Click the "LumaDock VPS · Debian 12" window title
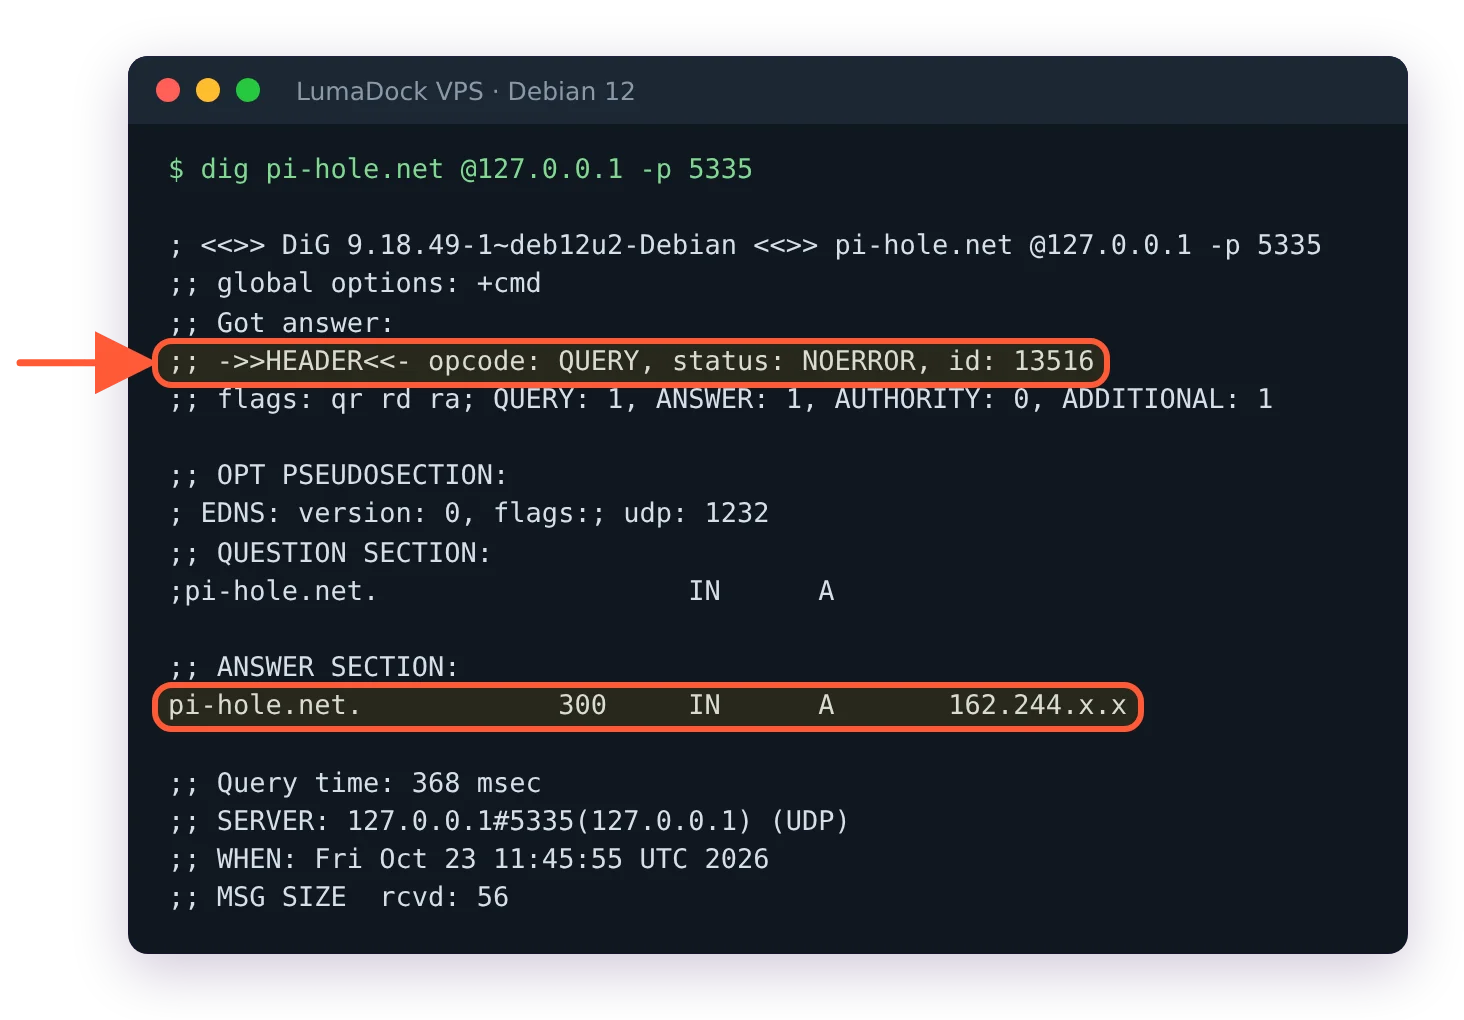This screenshot has height=1020, width=1464. tap(465, 91)
